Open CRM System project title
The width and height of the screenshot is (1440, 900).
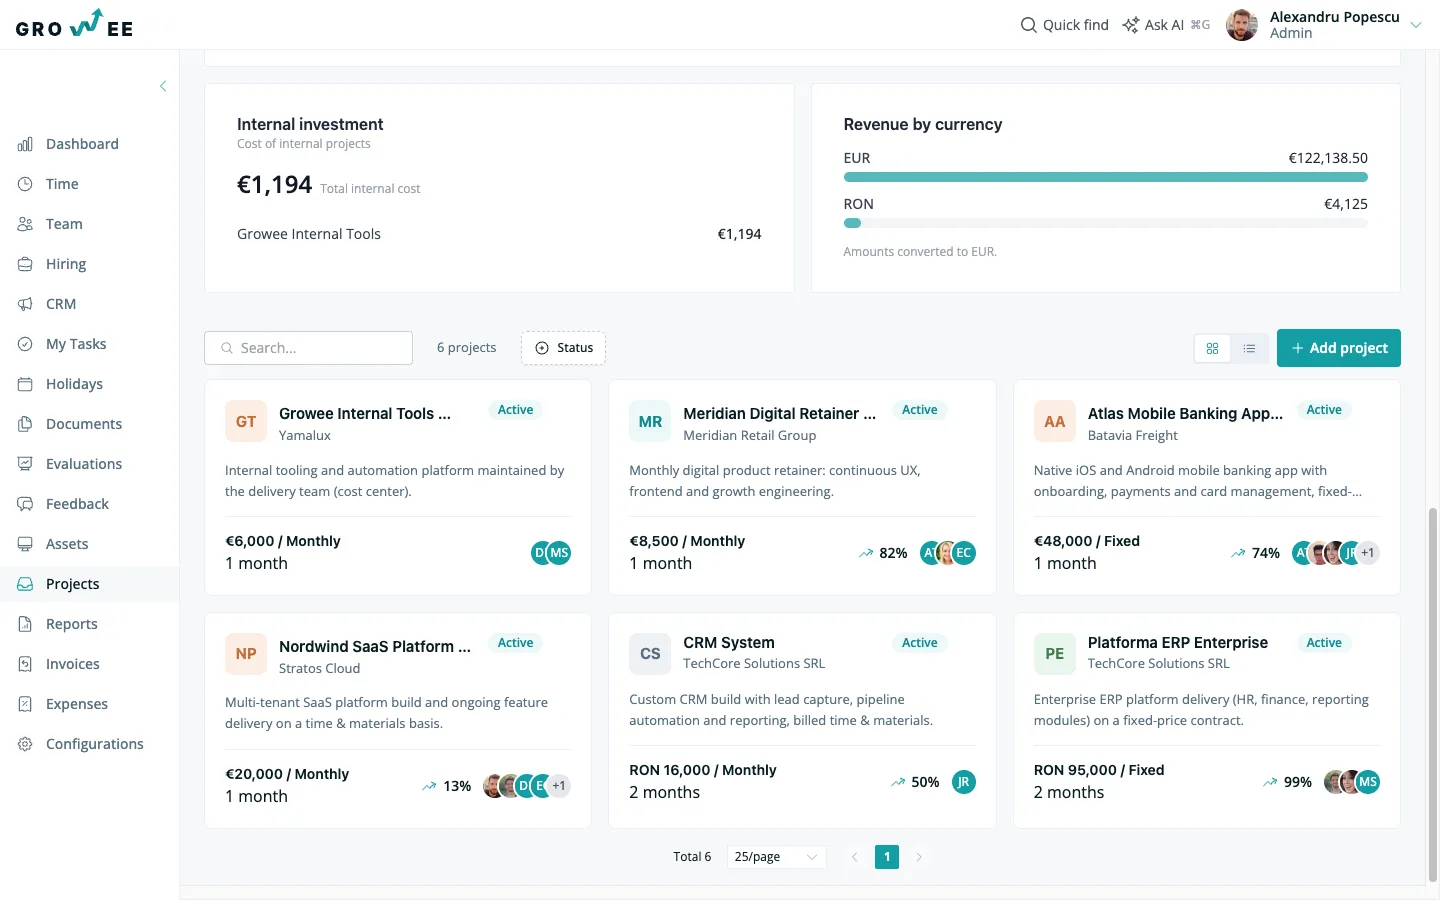click(x=729, y=643)
